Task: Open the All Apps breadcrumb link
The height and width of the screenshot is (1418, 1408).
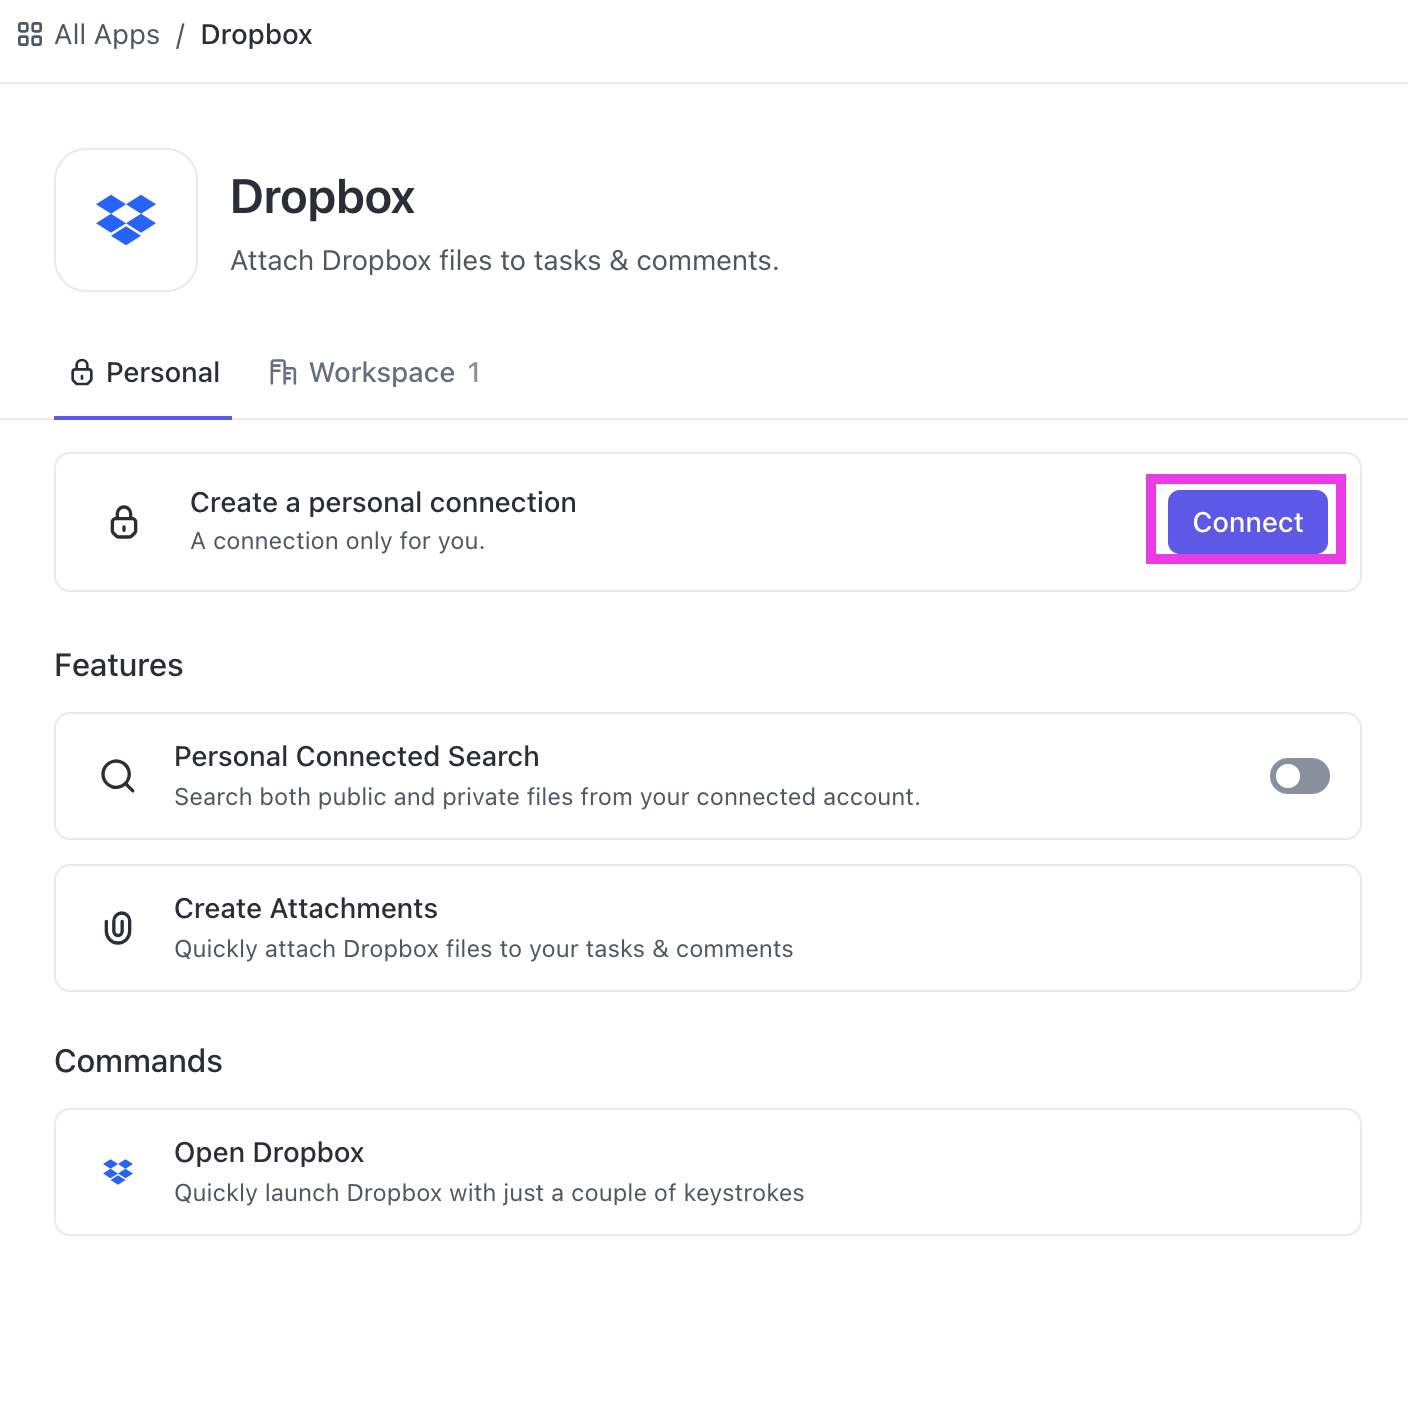Action: point(106,33)
